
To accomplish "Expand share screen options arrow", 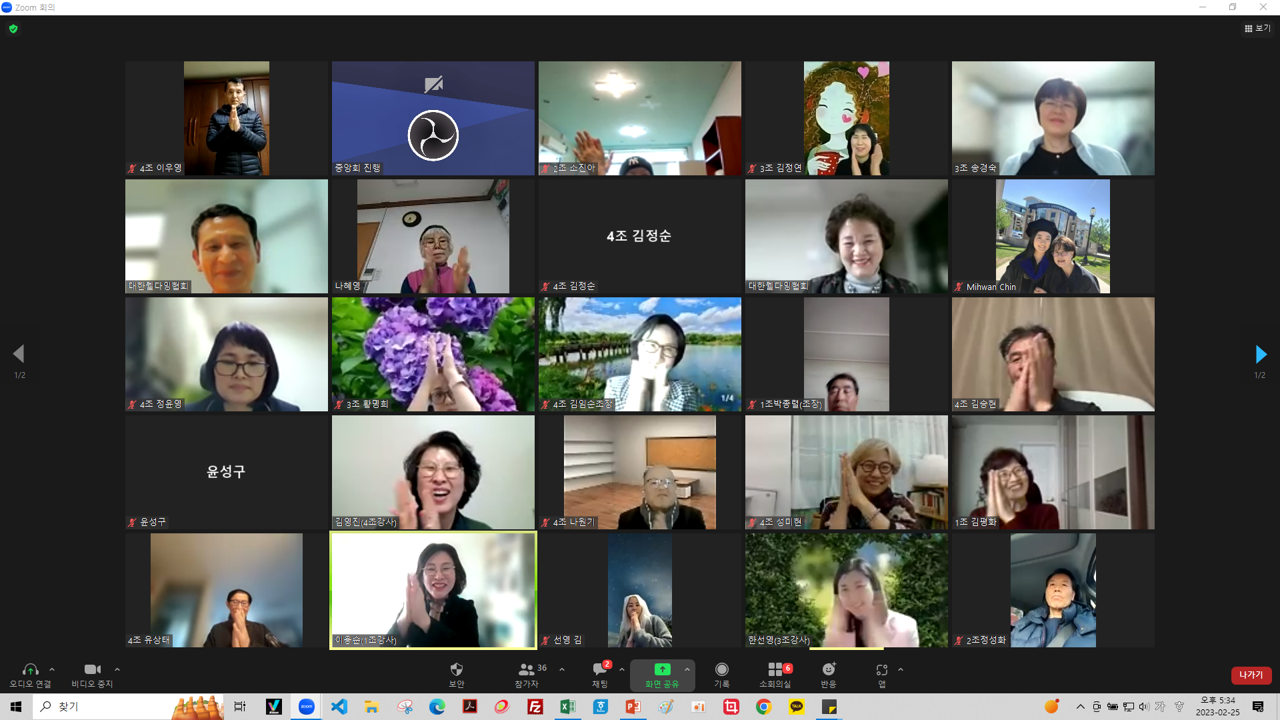I will click(x=687, y=670).
